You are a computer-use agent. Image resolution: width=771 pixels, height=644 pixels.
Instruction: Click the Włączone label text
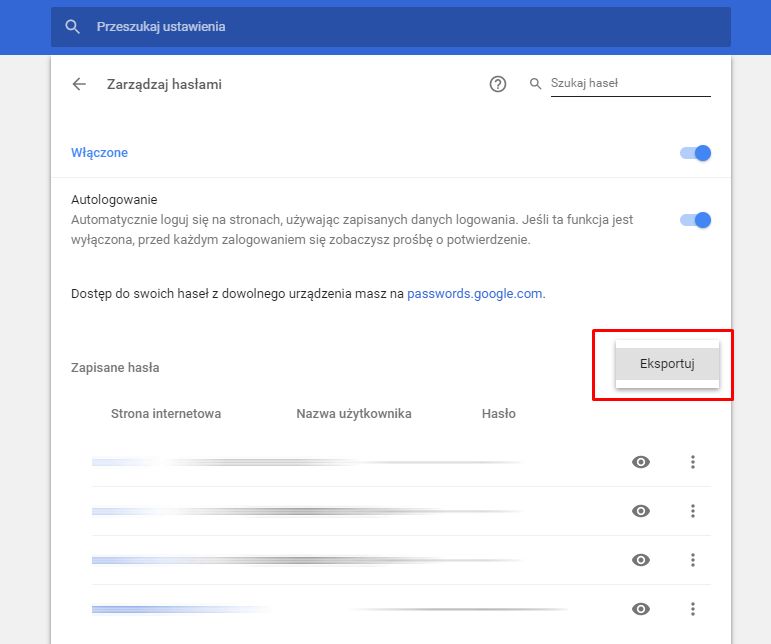[x=99, y=153]
